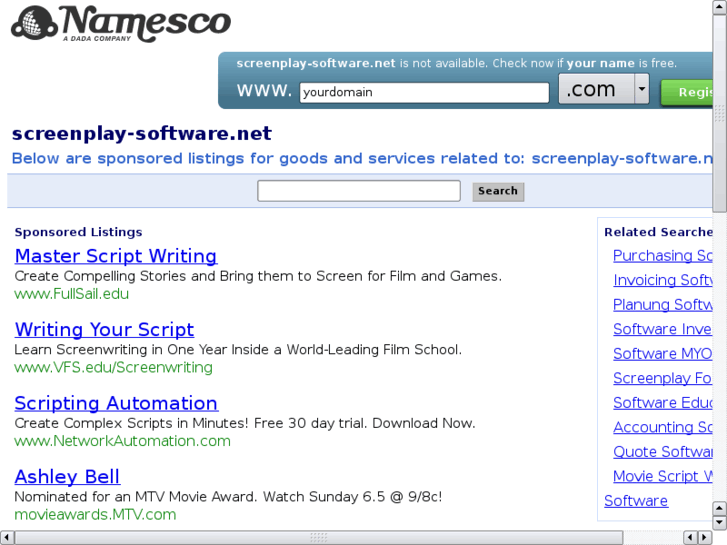Click the Related Searches heading
727x545 pixels.
(x=658, y=232)
